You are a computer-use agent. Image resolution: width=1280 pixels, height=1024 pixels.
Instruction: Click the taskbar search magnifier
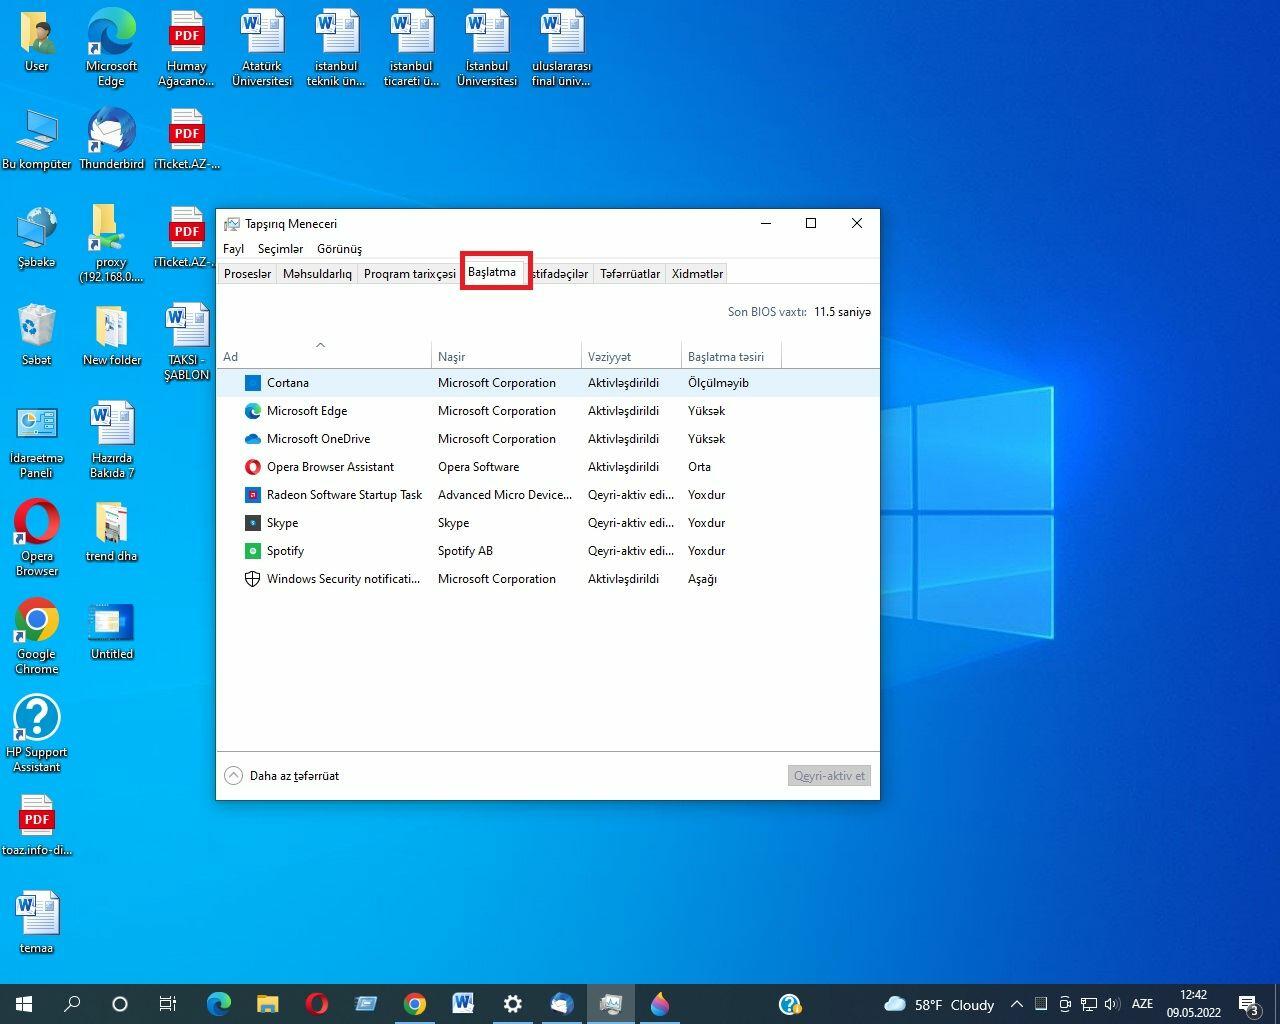click(x=72, y=1004)
